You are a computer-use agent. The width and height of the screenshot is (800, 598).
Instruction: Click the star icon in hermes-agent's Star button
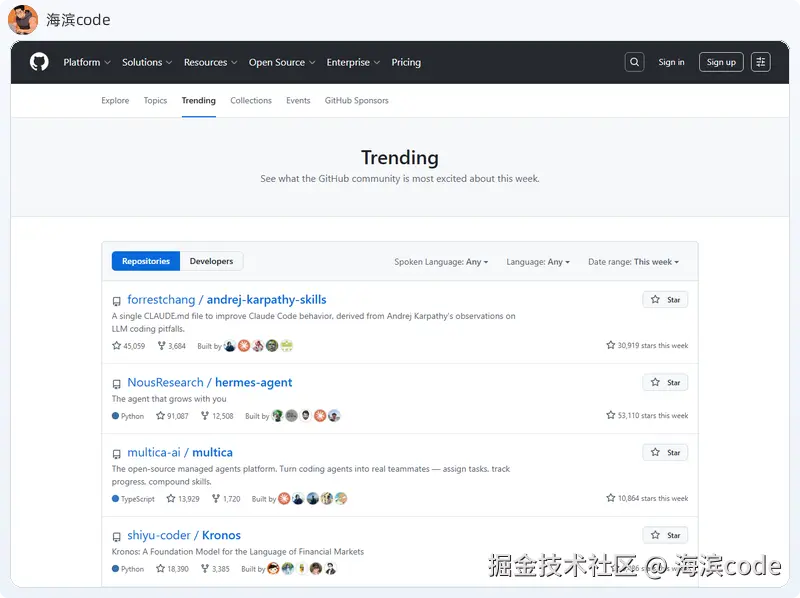[x=657, y=382]
